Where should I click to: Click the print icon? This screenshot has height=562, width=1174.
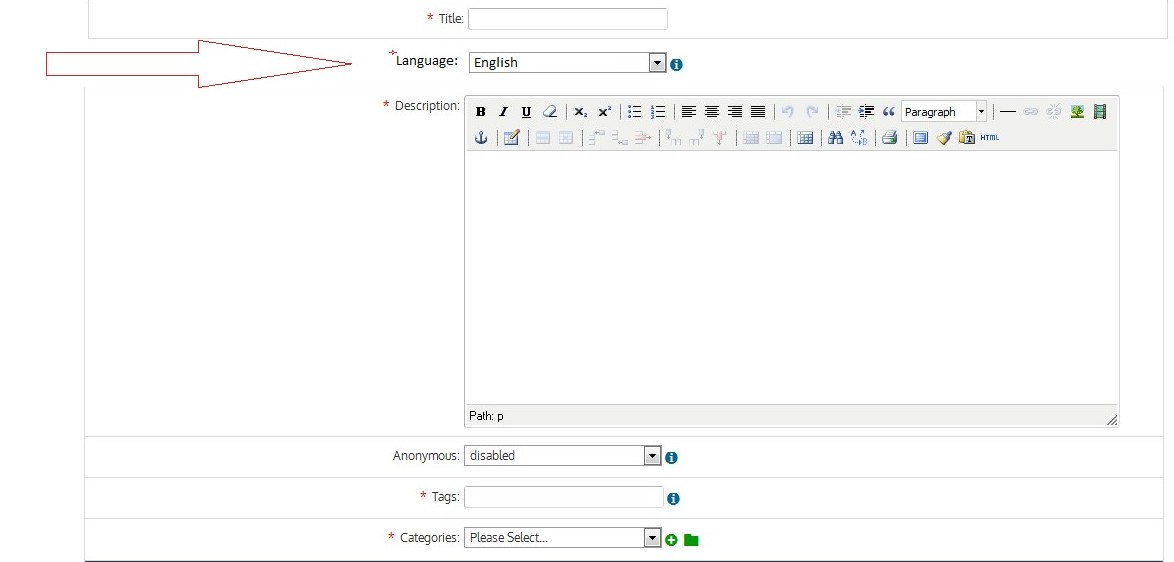pyautogui.click(x=889, y=138)
